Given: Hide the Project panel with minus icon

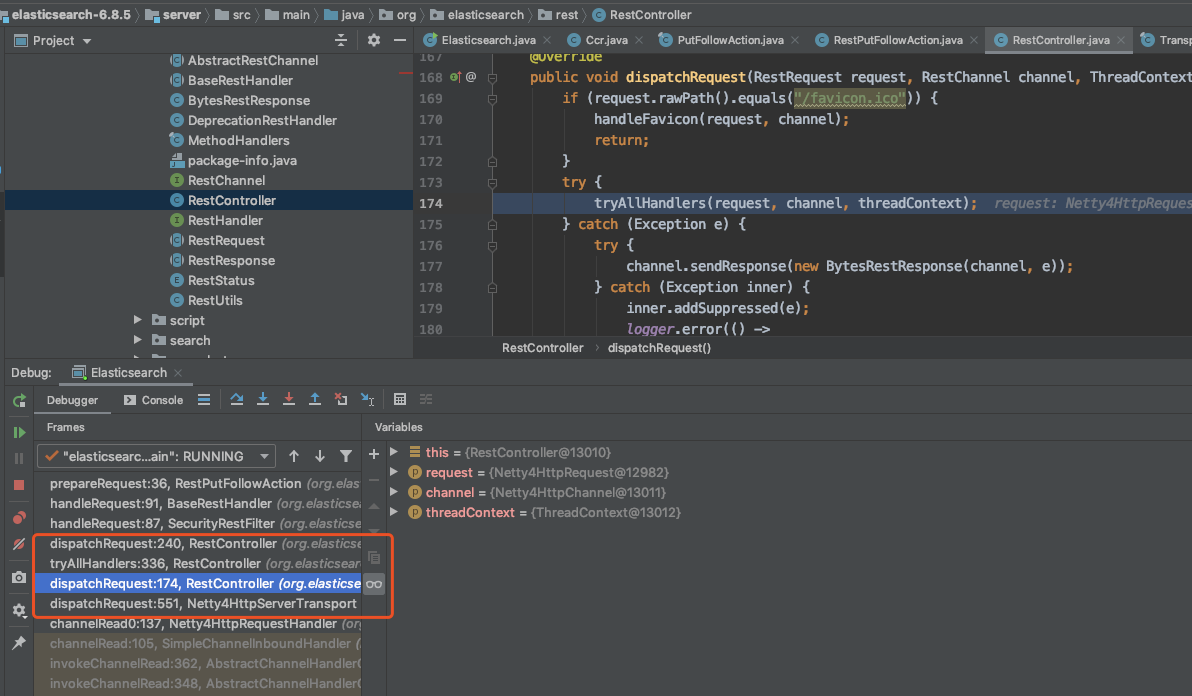Looking at the screenshot, I should (x=400, y=40).
